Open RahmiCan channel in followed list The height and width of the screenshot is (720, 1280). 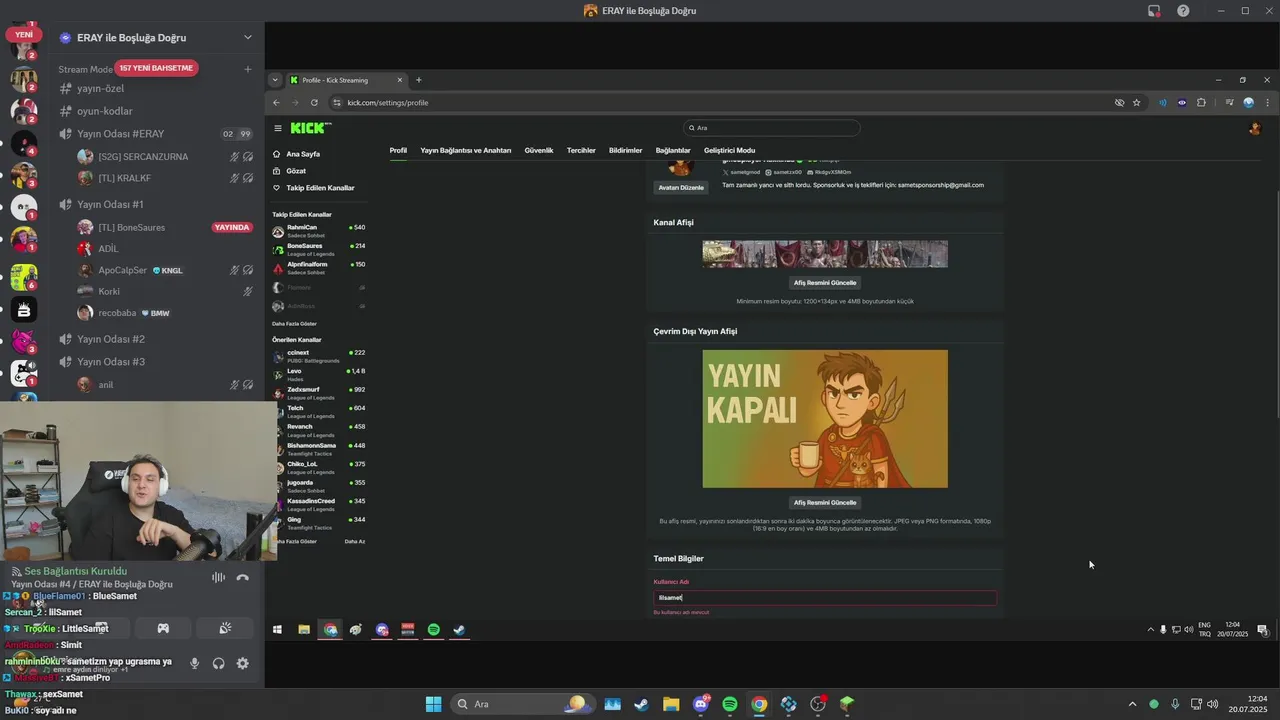(x=318, y=230)
